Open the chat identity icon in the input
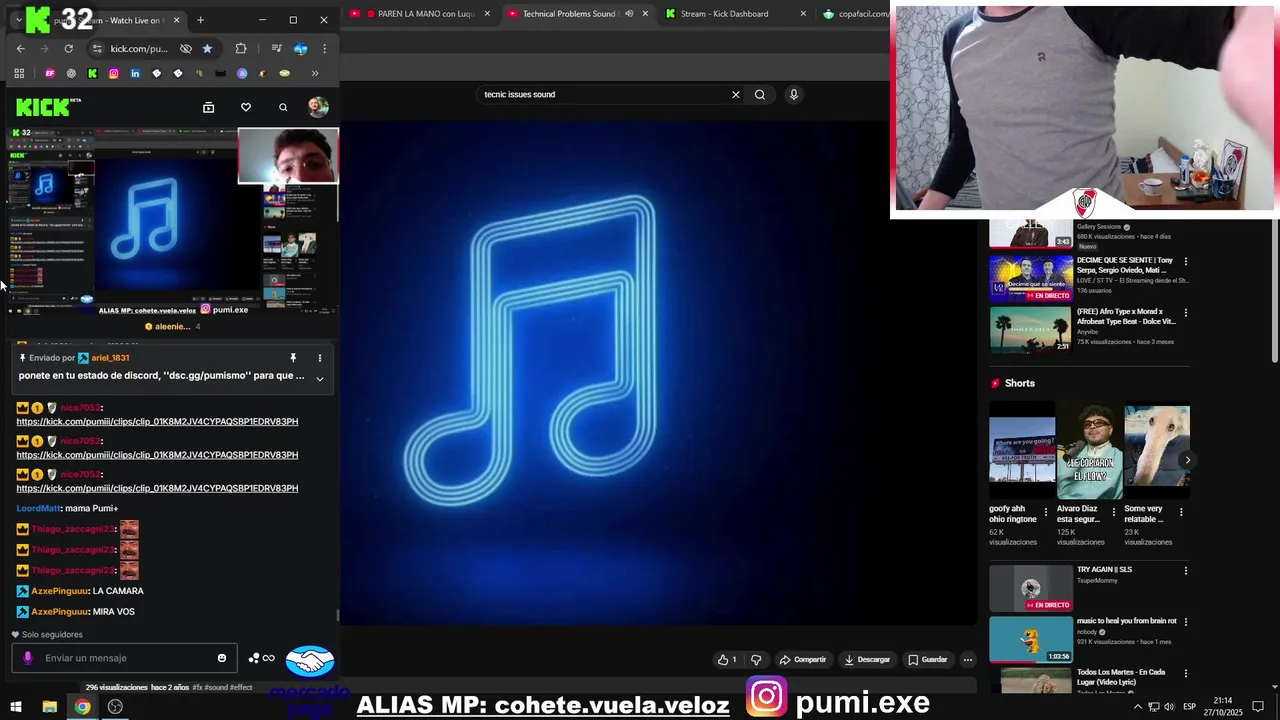This screenshot has height=720, width=1280. 27,658
